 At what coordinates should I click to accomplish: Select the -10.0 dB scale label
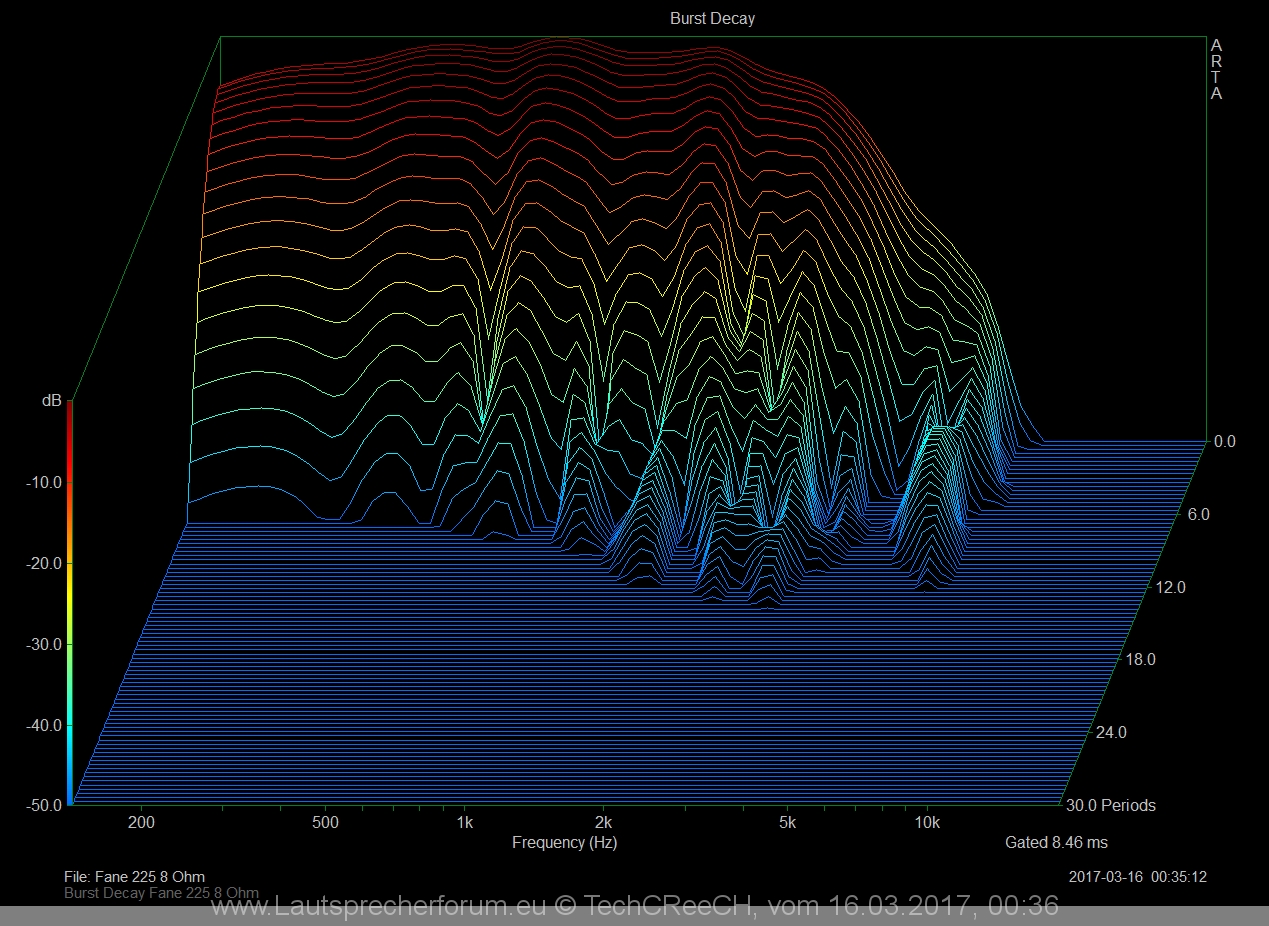click(44, 482)
